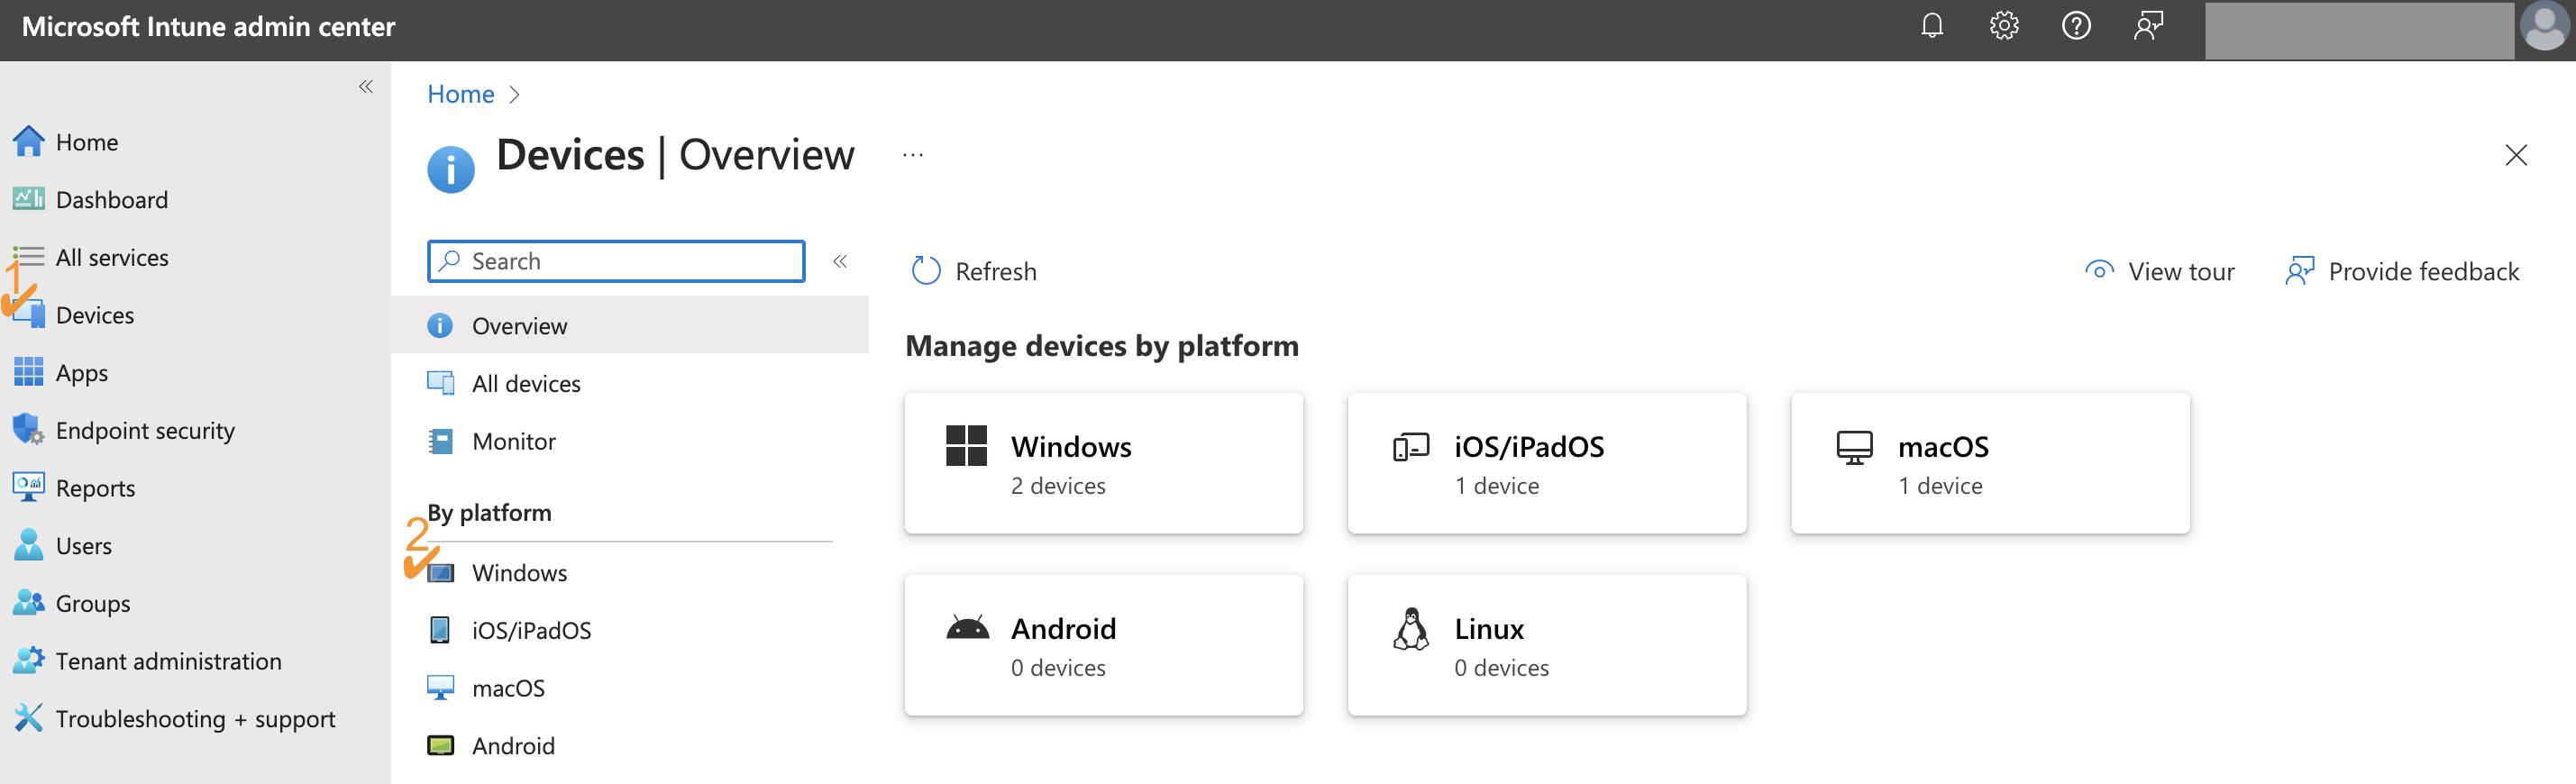Open the user account avatar
Image resolution: width=2576 pixels, height=784 pixels.
[x=2544, y=27]
